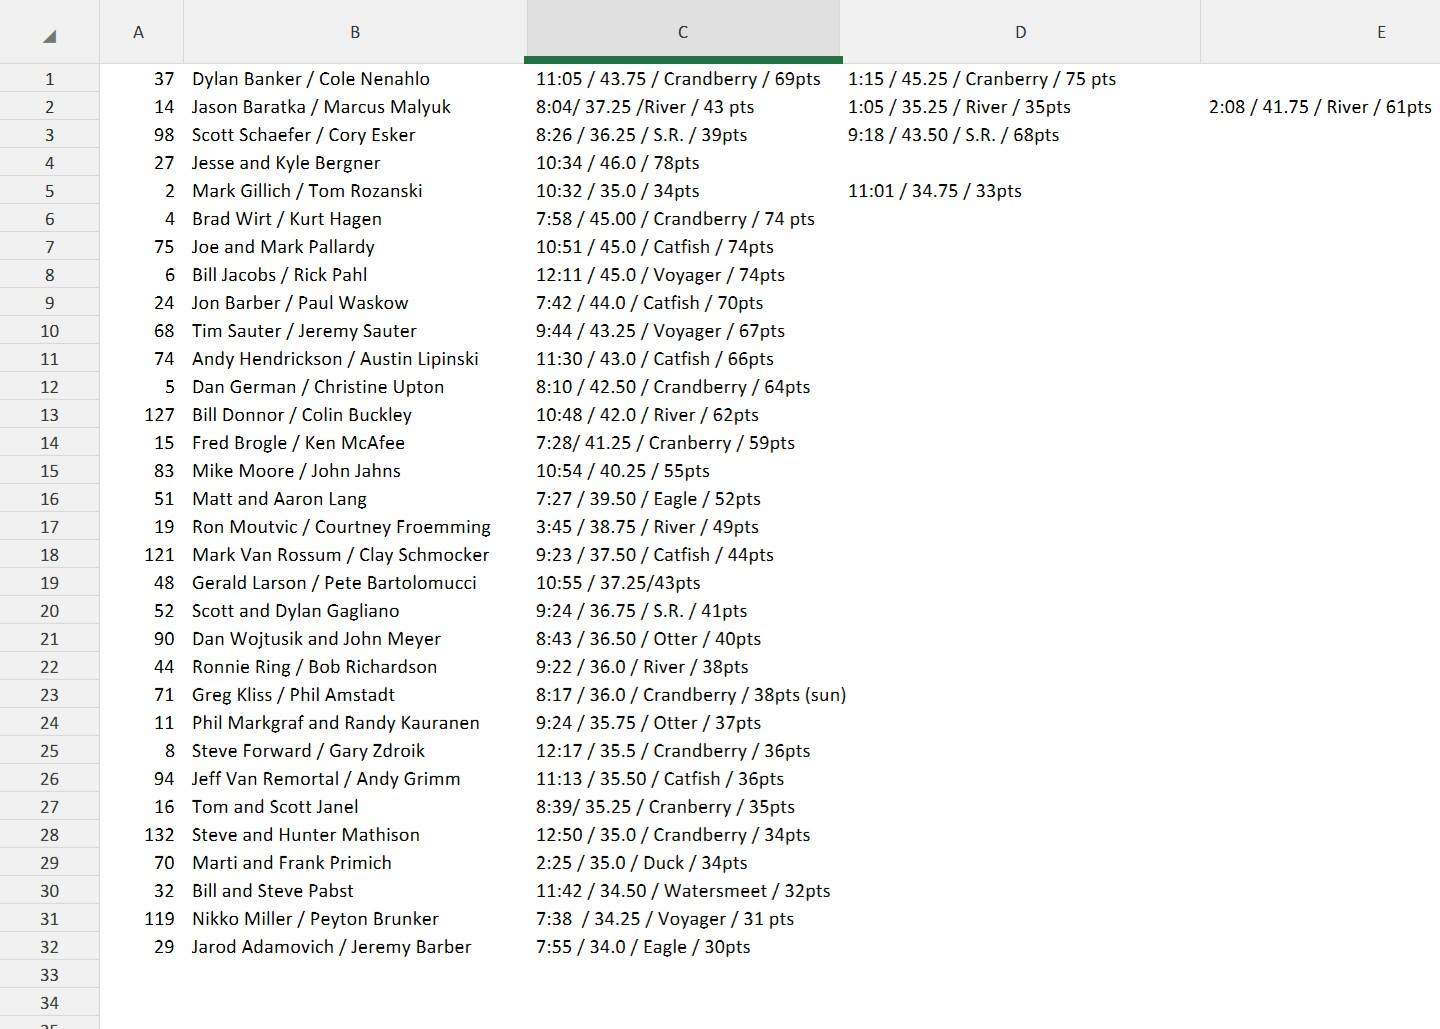This screenshot has width=1440, height=1029.
Task: Click cell reading 2:08 / 41.75 / River / 61pts
Action: [x=1319, y=107]
